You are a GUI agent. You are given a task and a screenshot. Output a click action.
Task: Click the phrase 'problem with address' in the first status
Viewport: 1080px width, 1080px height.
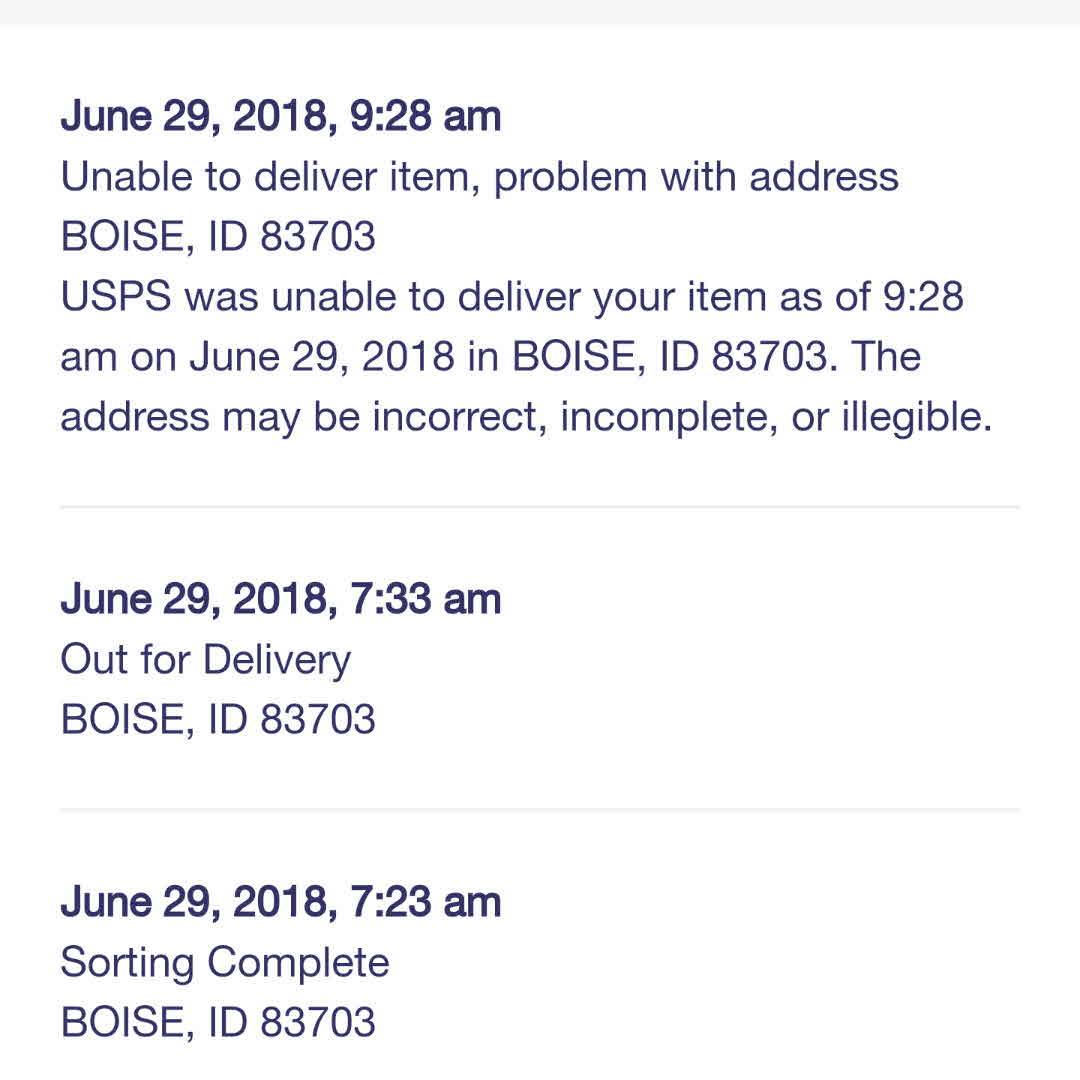pyautogui.click(x=696, y=177)
